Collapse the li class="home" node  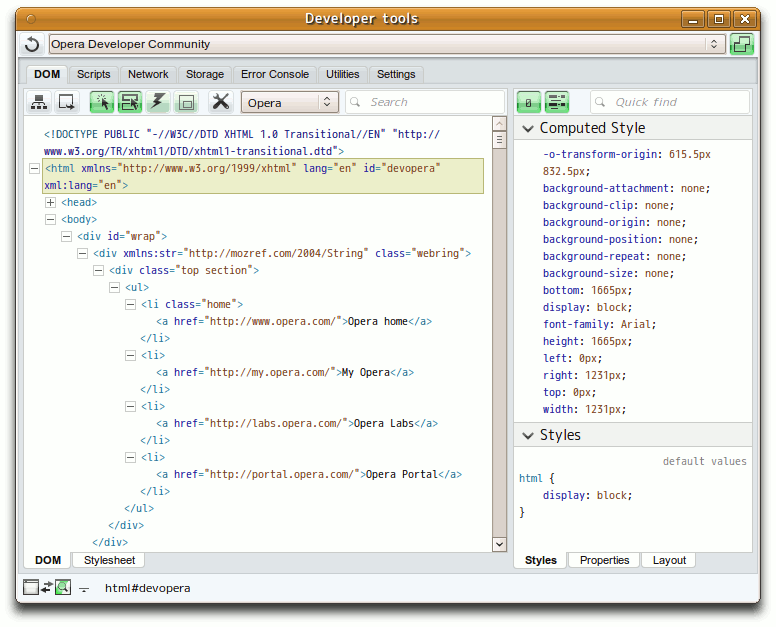point(130,304)
